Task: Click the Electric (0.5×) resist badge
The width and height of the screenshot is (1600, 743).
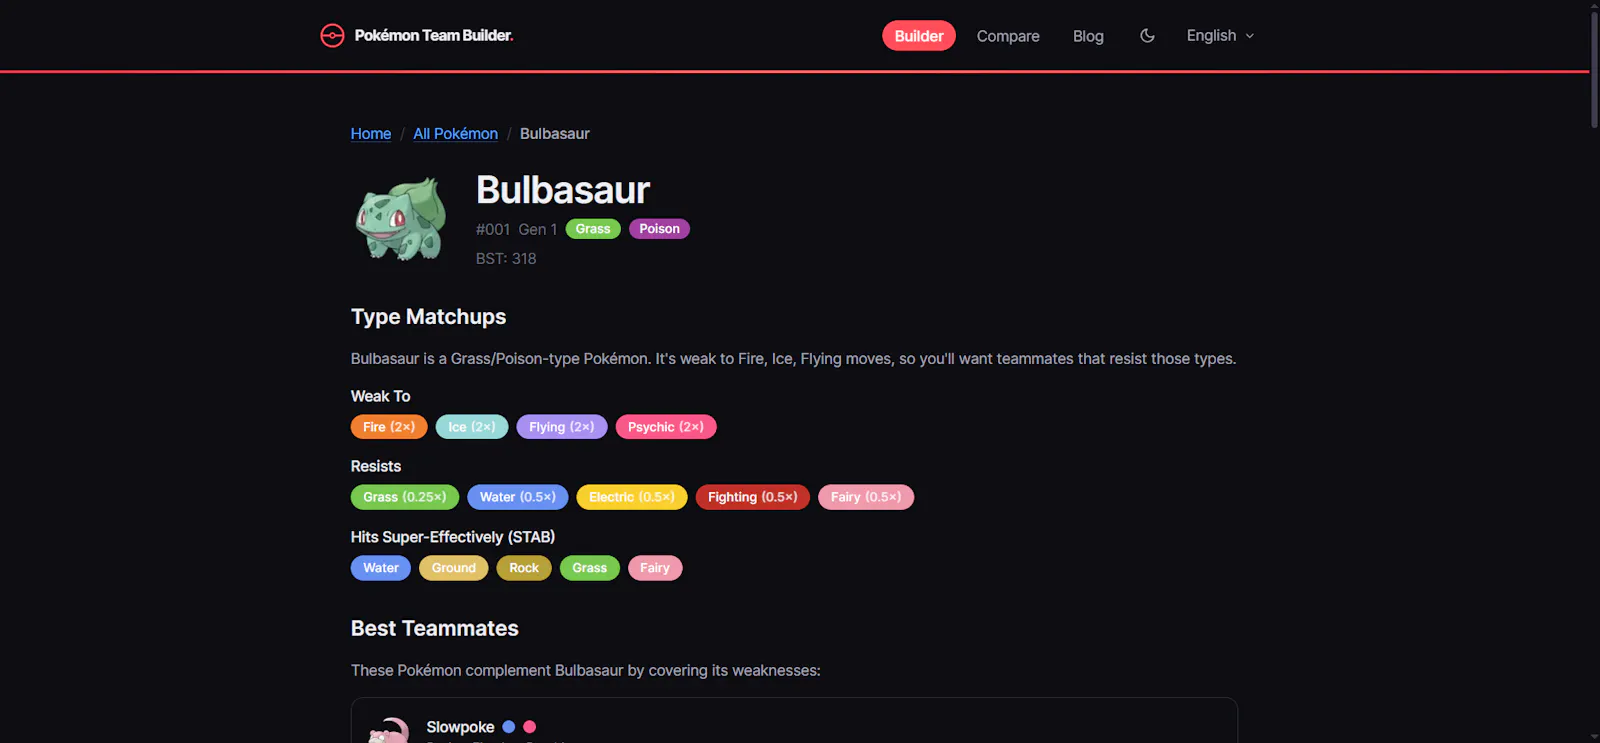Action: tap(632, 497)
